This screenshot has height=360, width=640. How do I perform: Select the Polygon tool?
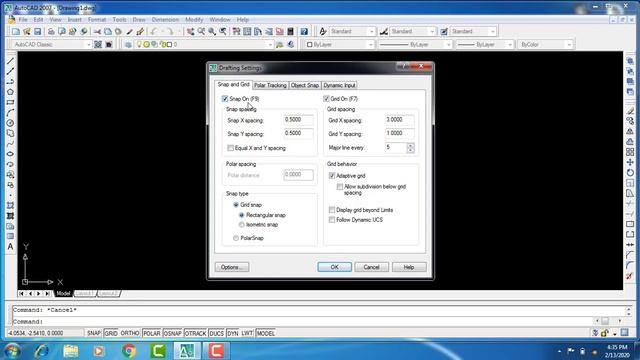(11, 92)
